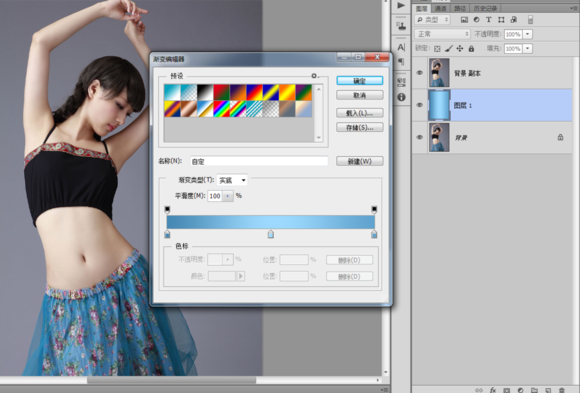Click the 取消 button
Screen dimensions: 580x393
click(360, 95)
